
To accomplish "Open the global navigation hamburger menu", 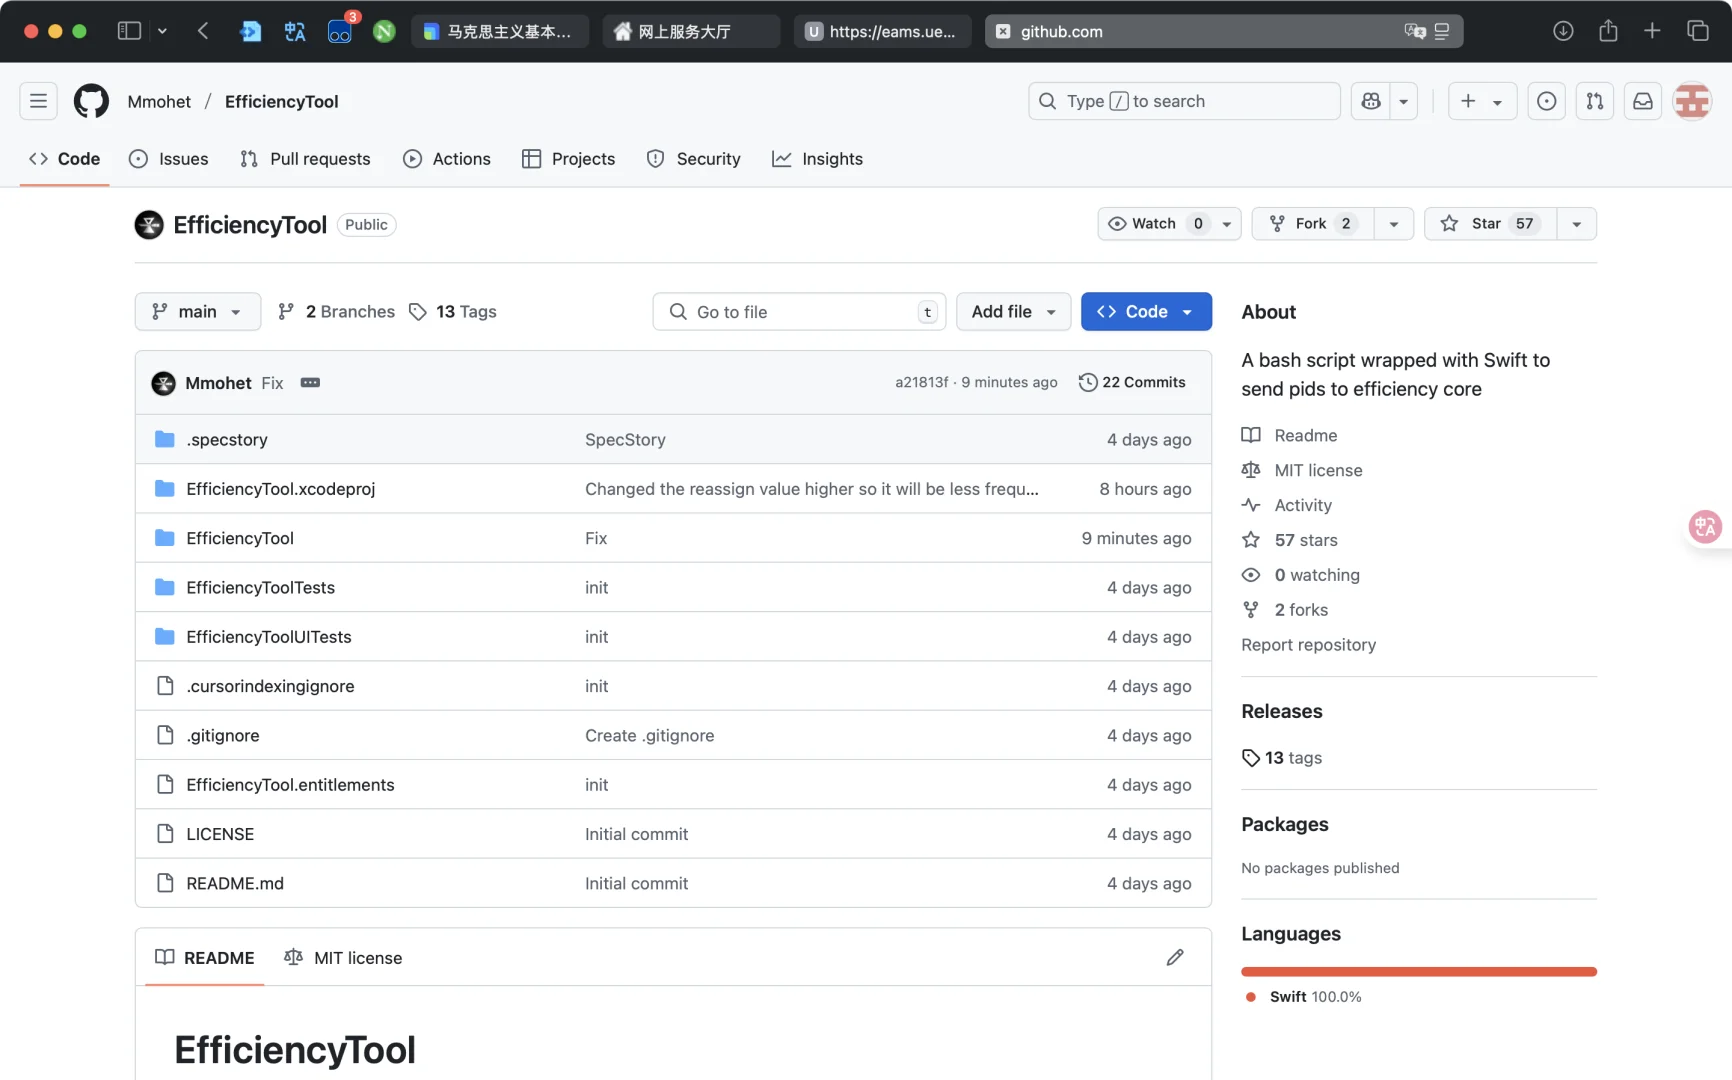I will coord(38,101).
